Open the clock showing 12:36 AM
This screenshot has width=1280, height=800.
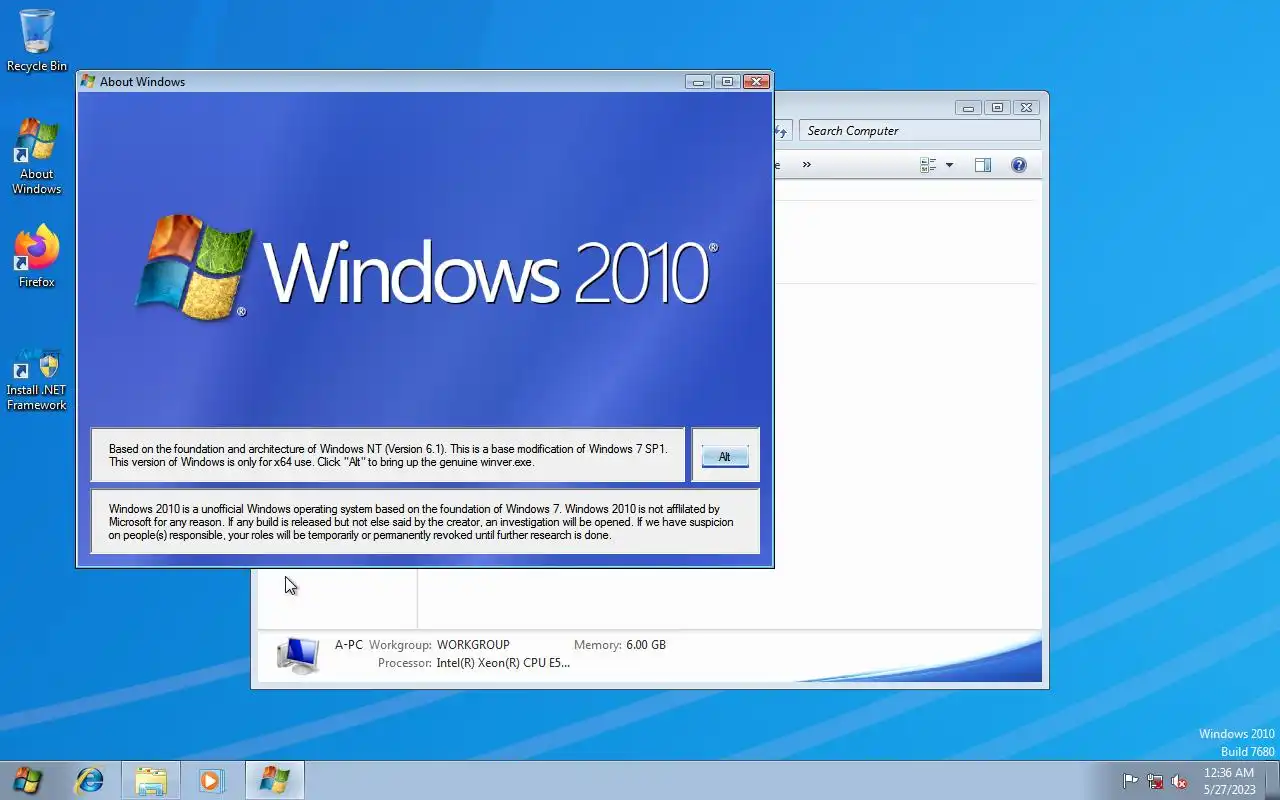tap(1229, 781)
